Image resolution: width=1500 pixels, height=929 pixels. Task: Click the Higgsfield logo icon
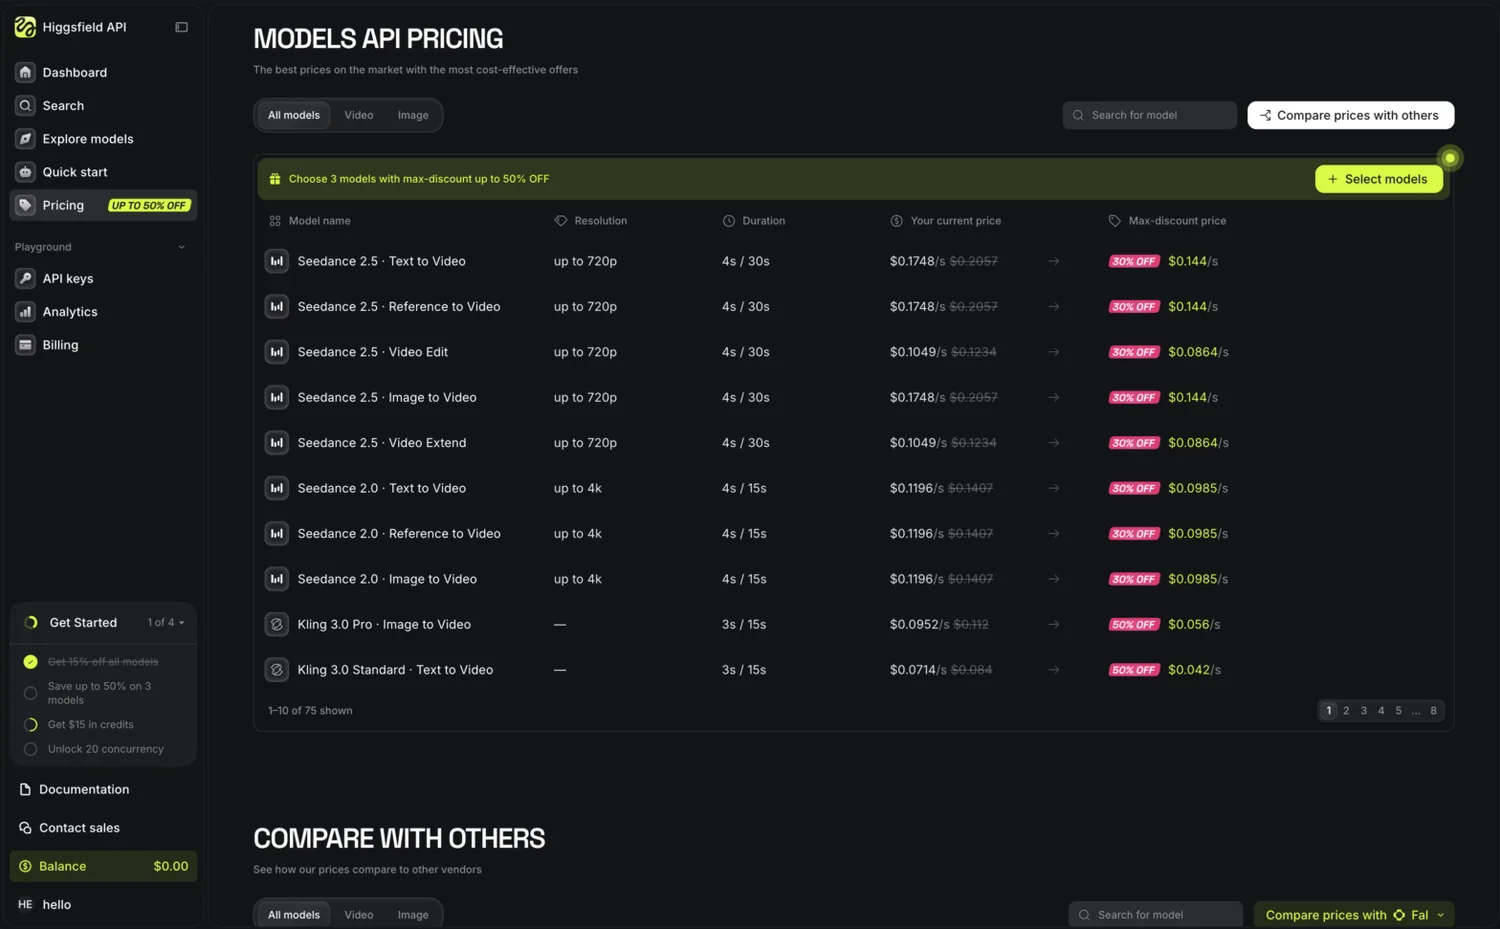tap(25, 27)
